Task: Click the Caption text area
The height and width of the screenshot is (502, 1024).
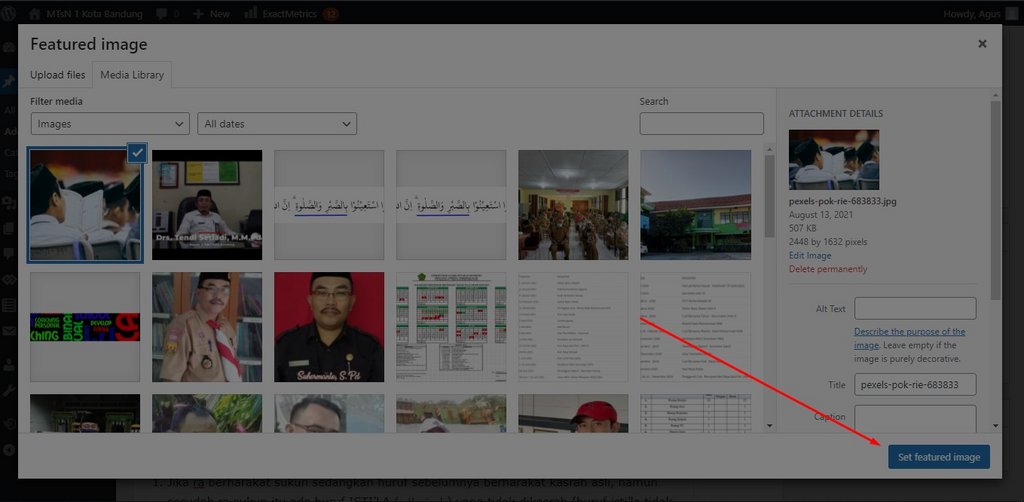Action: (x=915, y=418)
